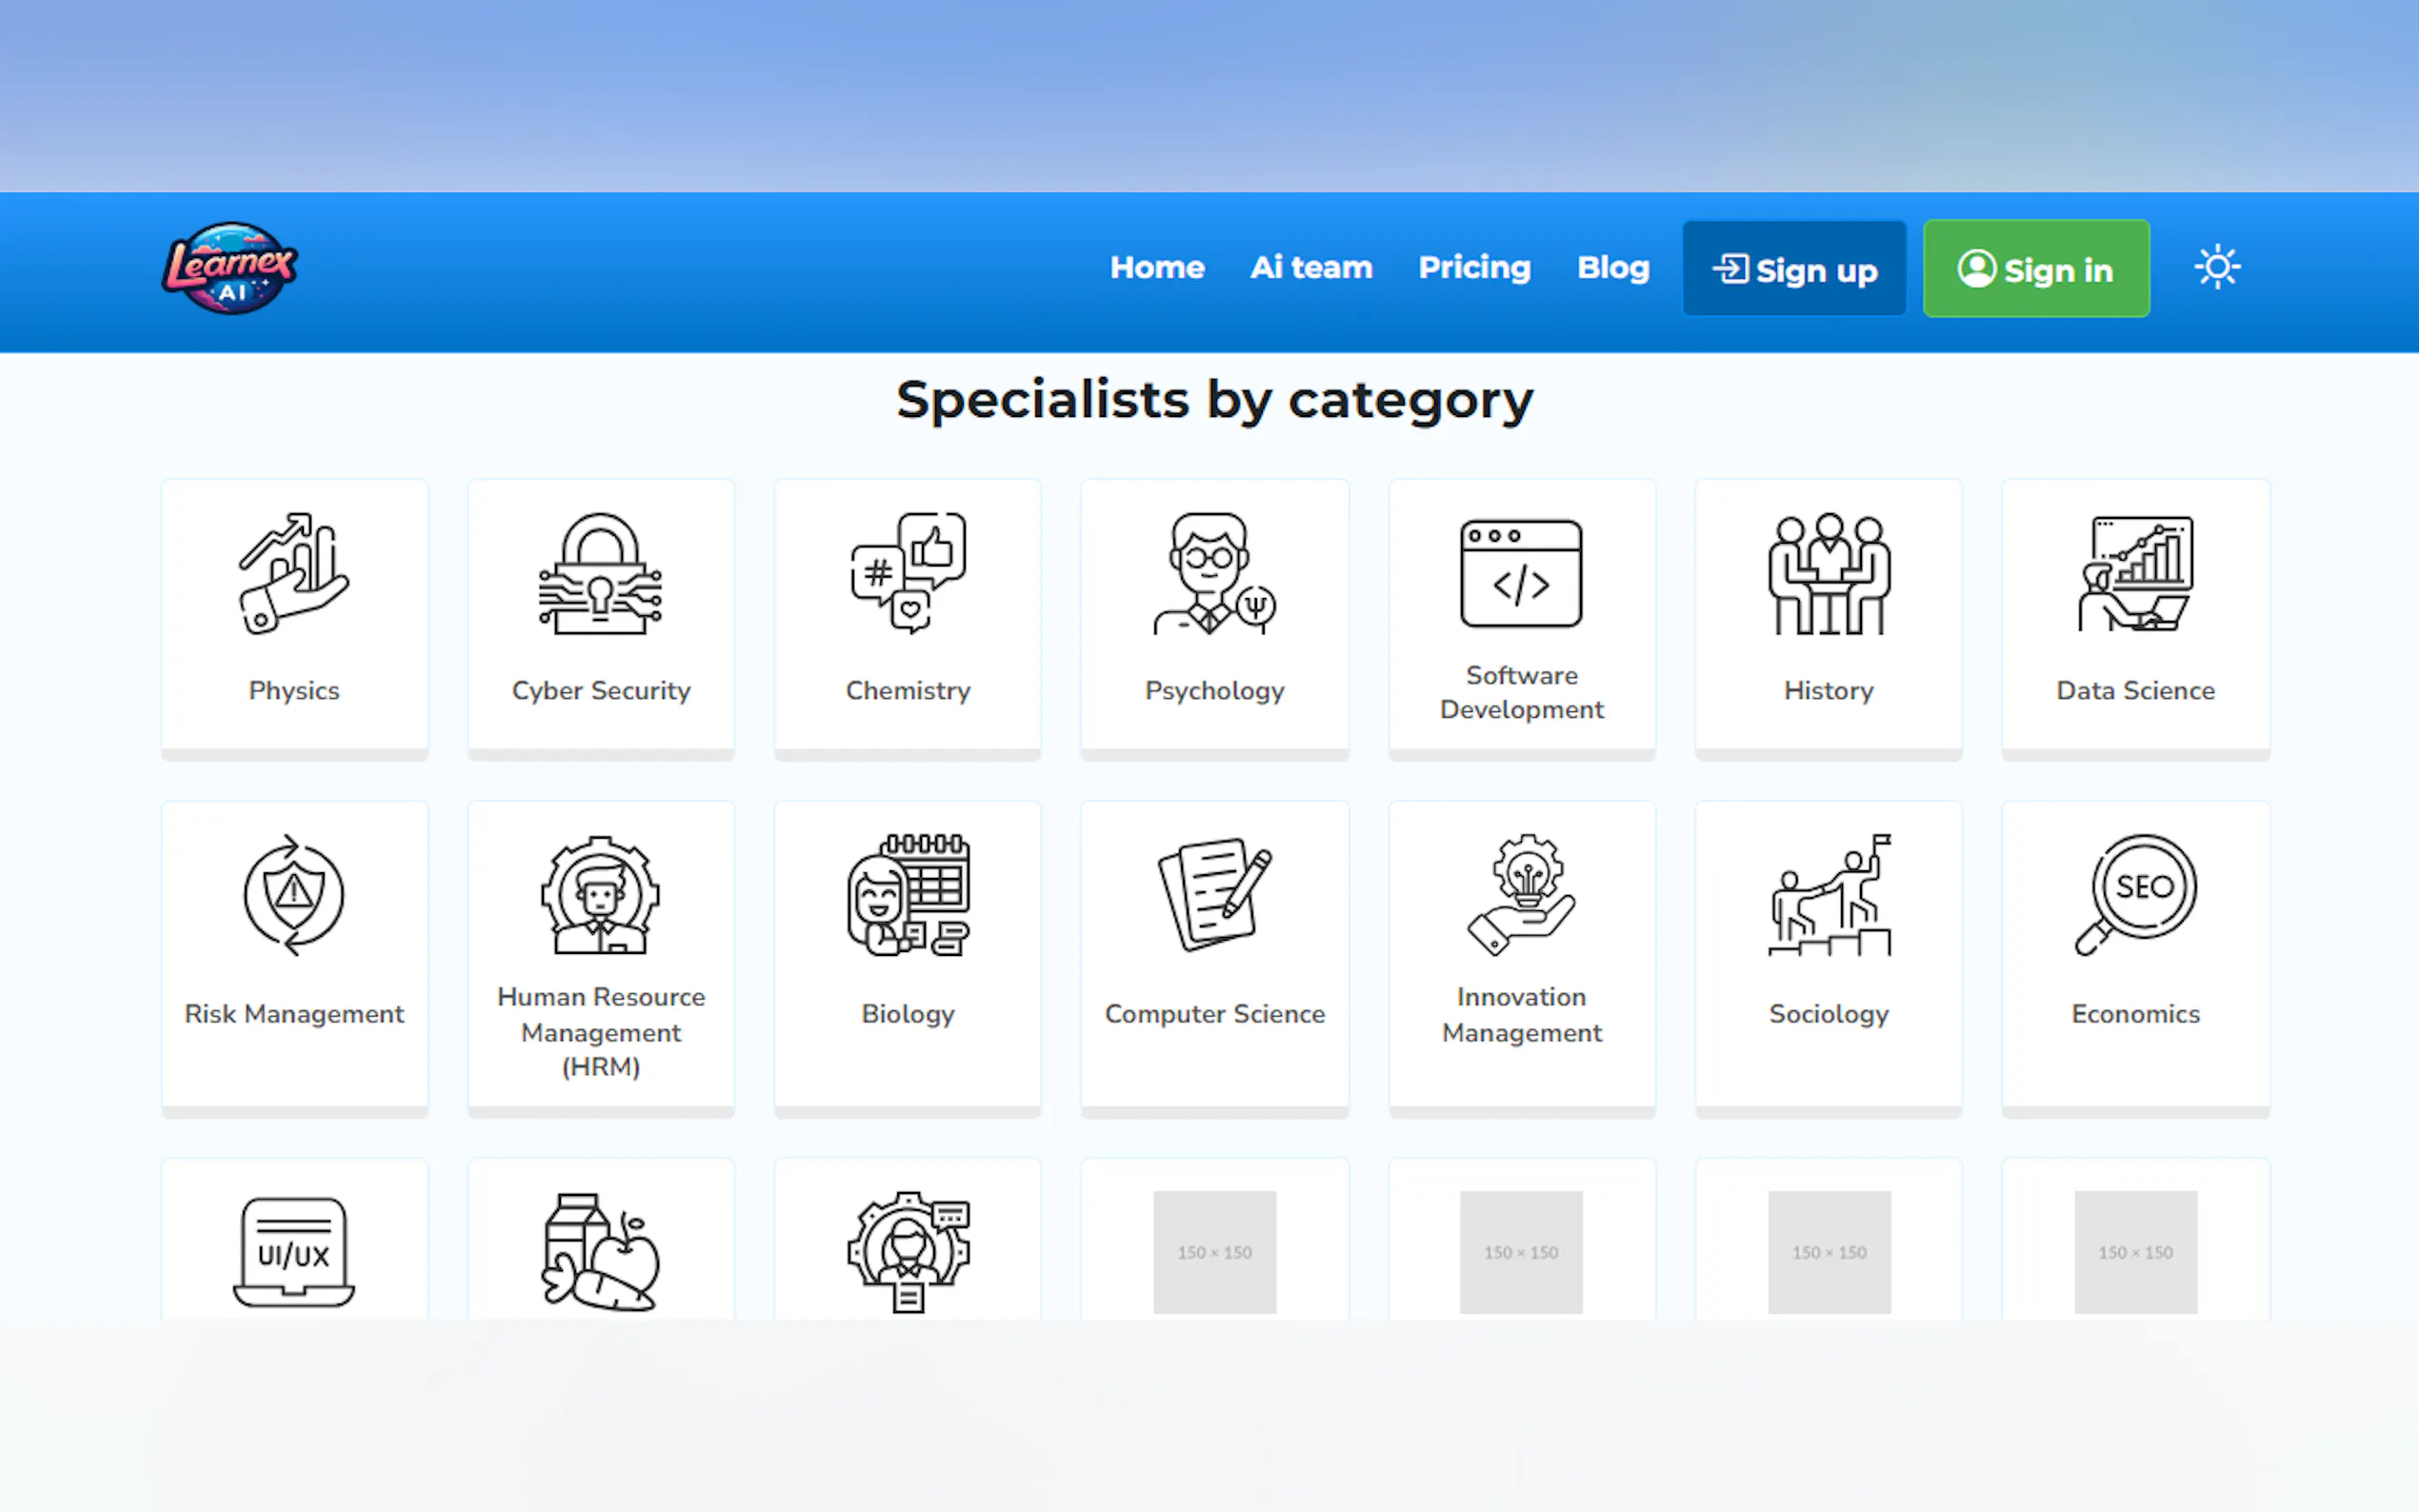Open the Pricing page

(x=1474, y=268)
